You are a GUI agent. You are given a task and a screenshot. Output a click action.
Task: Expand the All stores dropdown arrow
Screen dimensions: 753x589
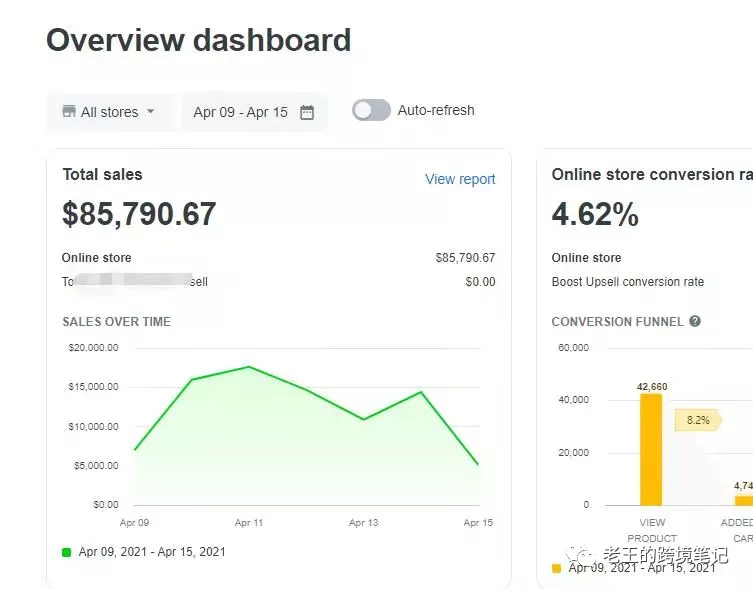click(x=151, y=112)
